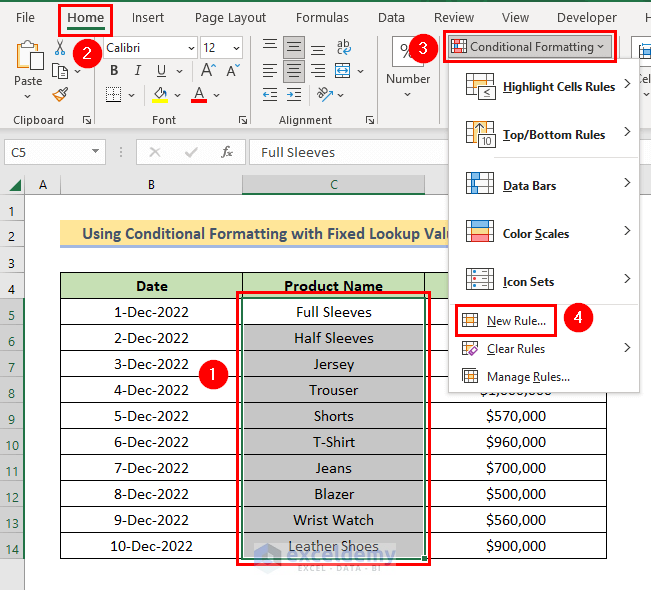Open Fill Color dropdown arrow
This screenshot has height=590, width=651.
[x=177, y=95]
